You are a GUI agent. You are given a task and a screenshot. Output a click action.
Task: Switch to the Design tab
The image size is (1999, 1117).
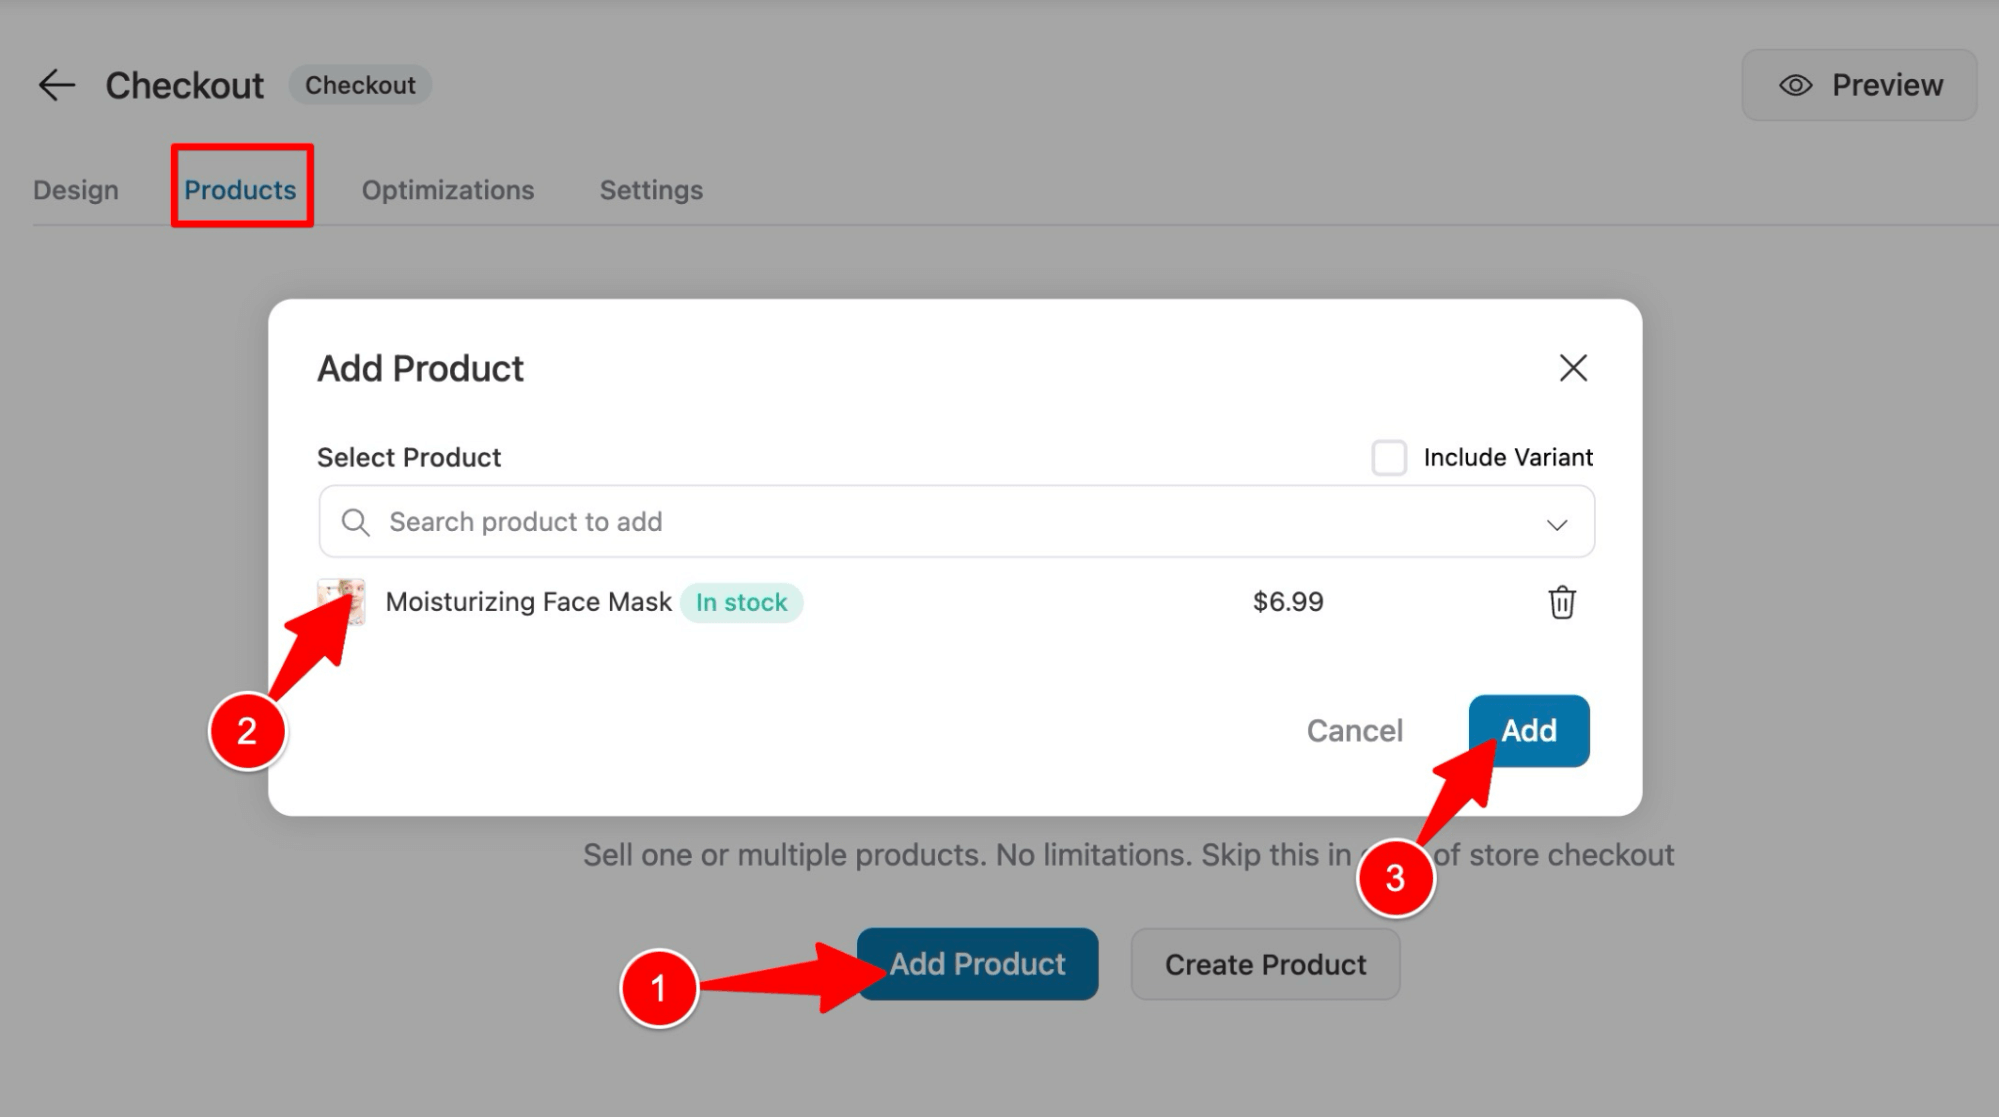[75, 189]
